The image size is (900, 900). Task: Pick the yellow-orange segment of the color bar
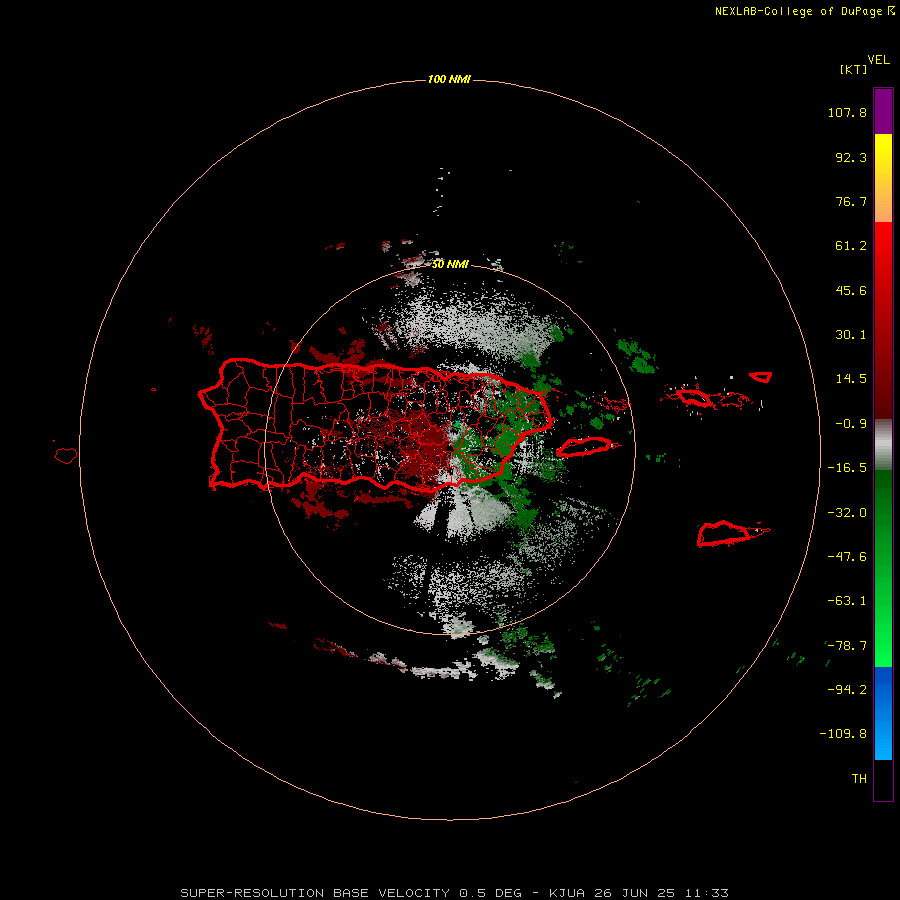[883, 178]
